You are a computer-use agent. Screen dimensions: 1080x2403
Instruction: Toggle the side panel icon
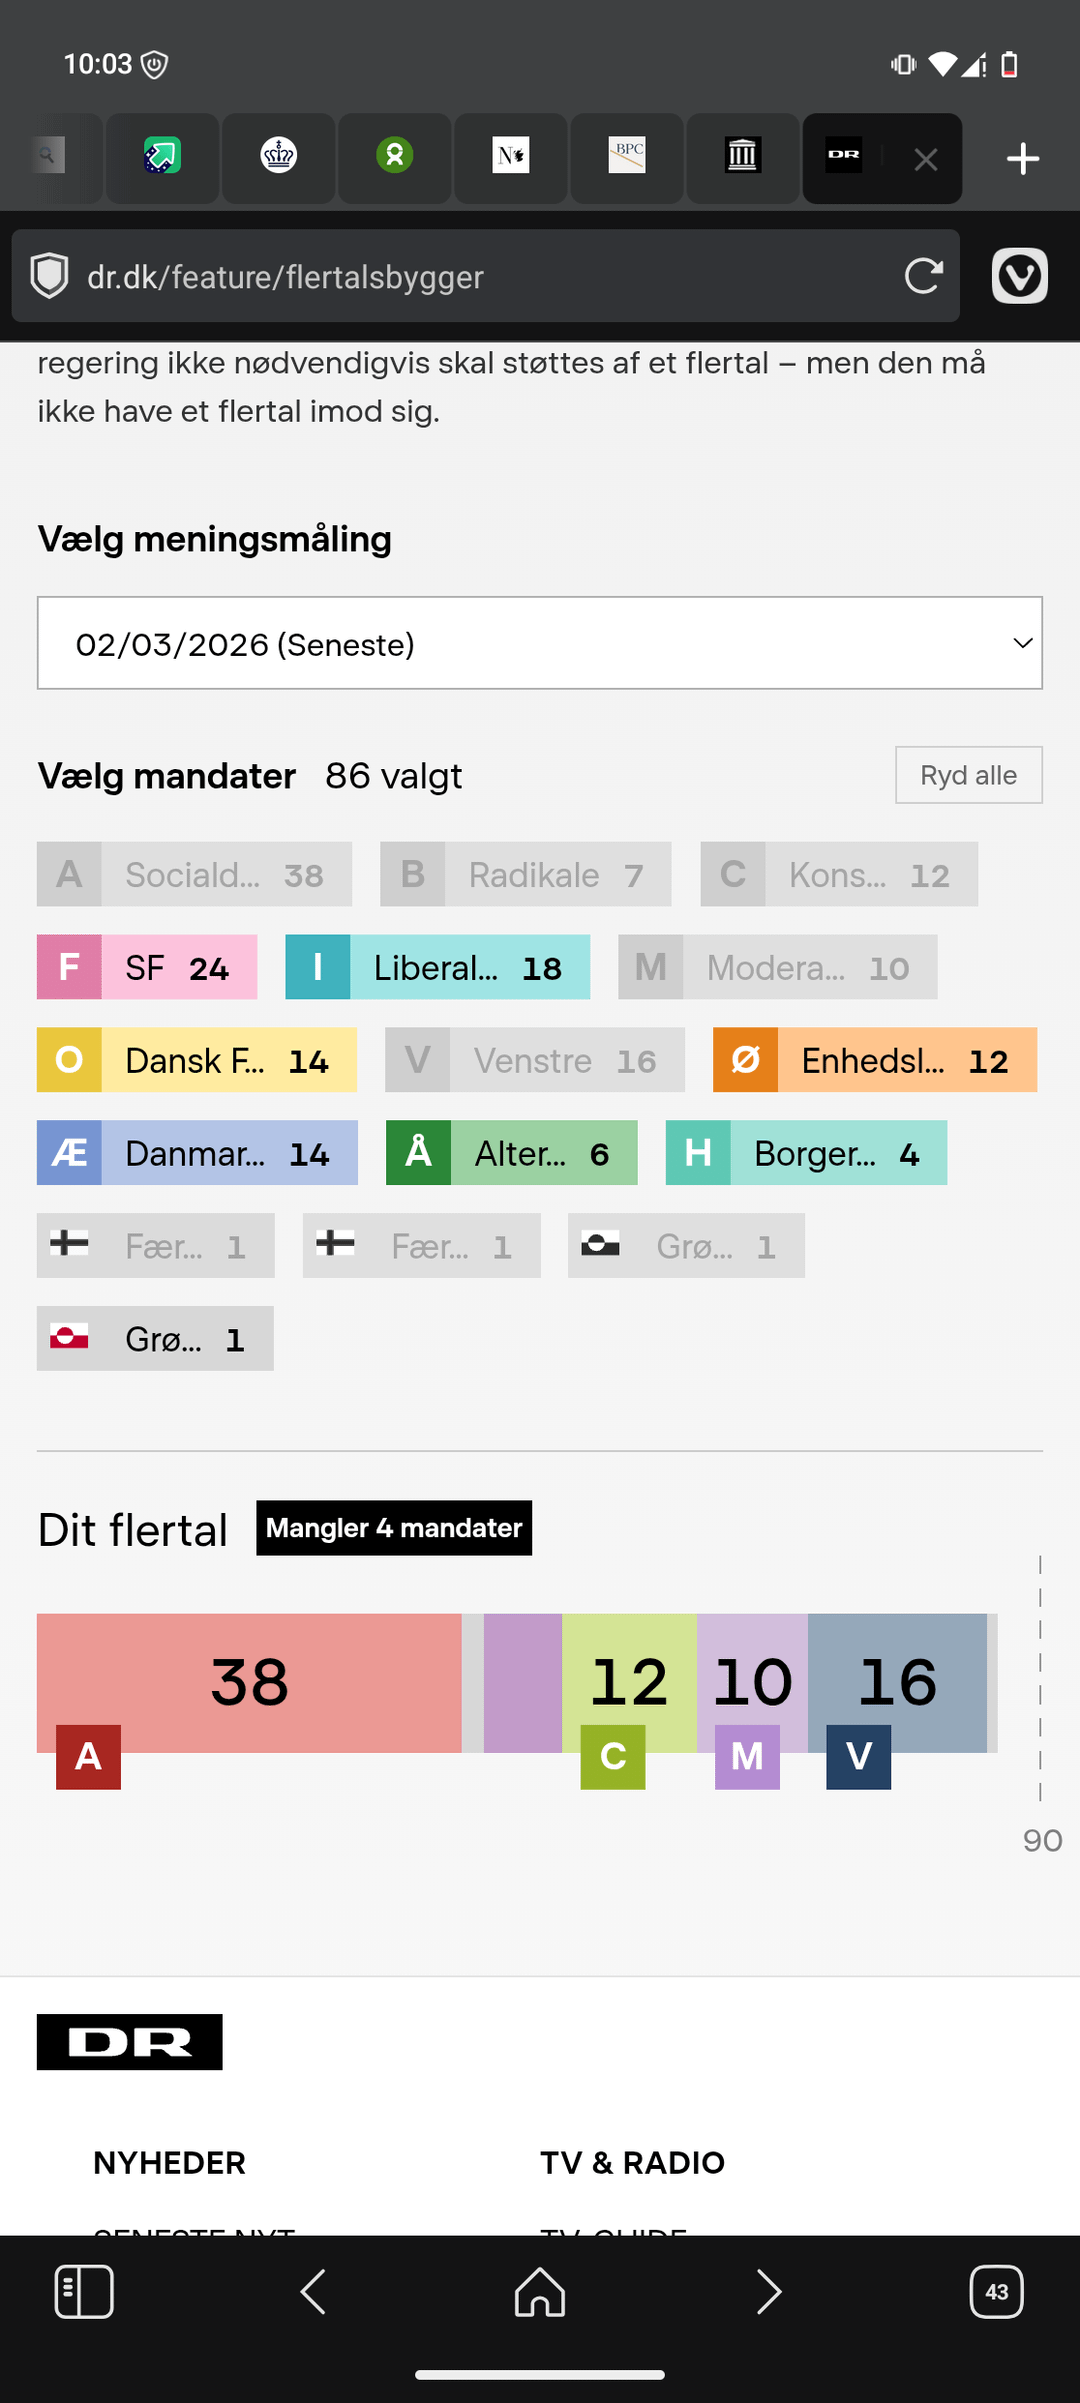pyautogui.click(x=84, y=2291)
